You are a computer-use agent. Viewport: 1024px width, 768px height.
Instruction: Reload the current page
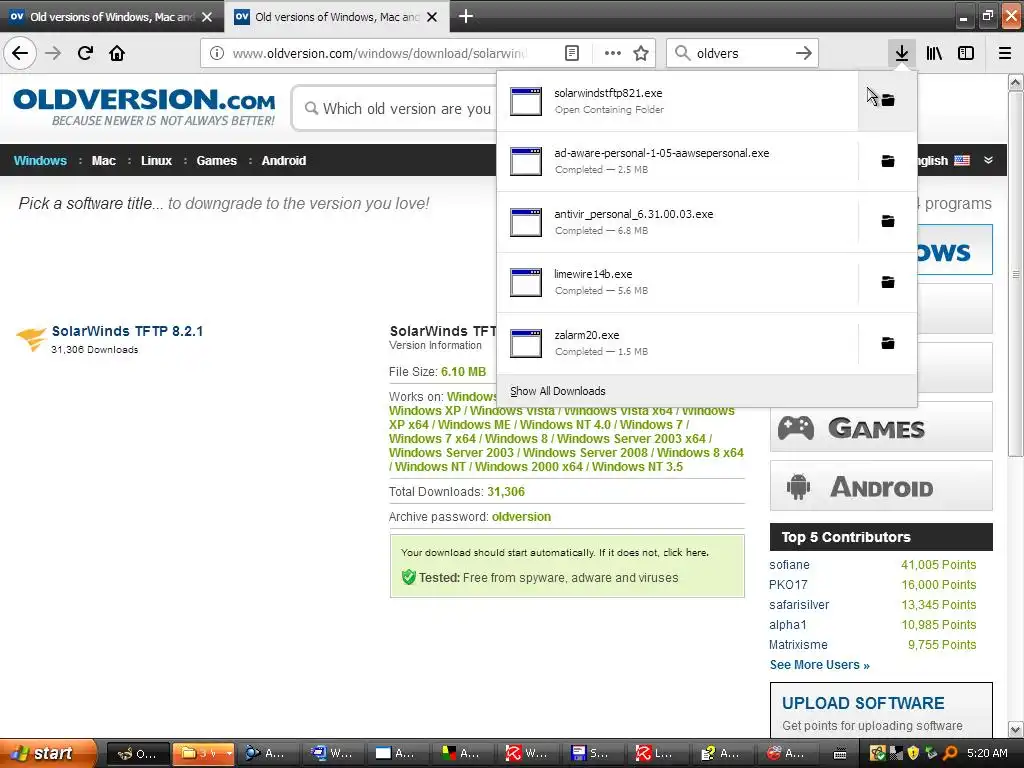click(x=85, y=53)
